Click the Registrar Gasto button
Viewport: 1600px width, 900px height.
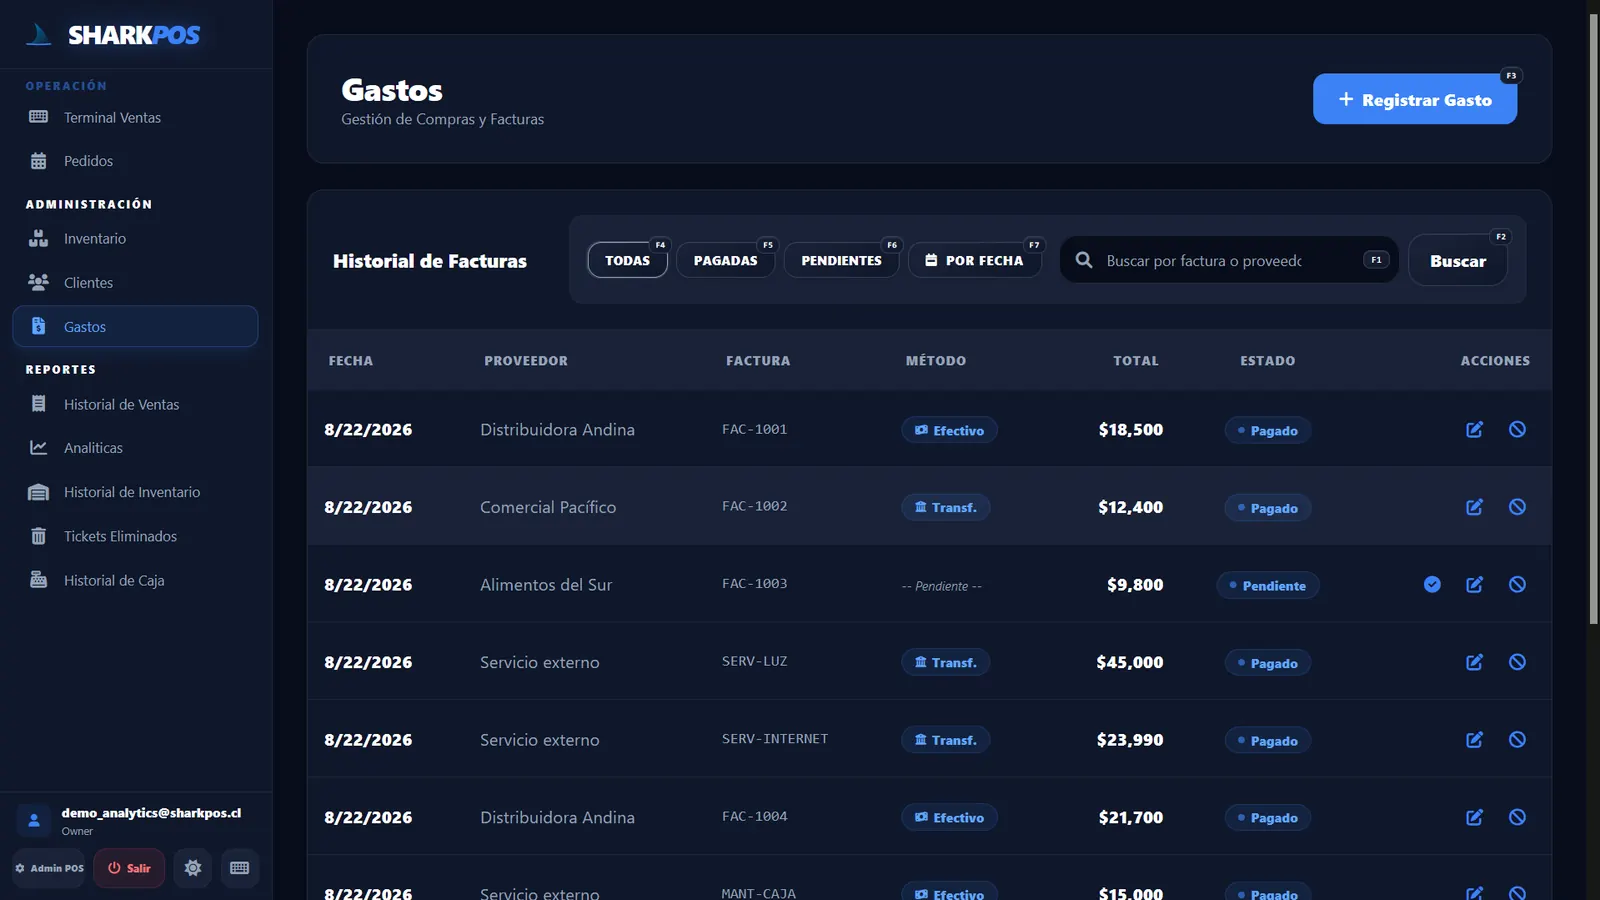(x=1415, y=99)
